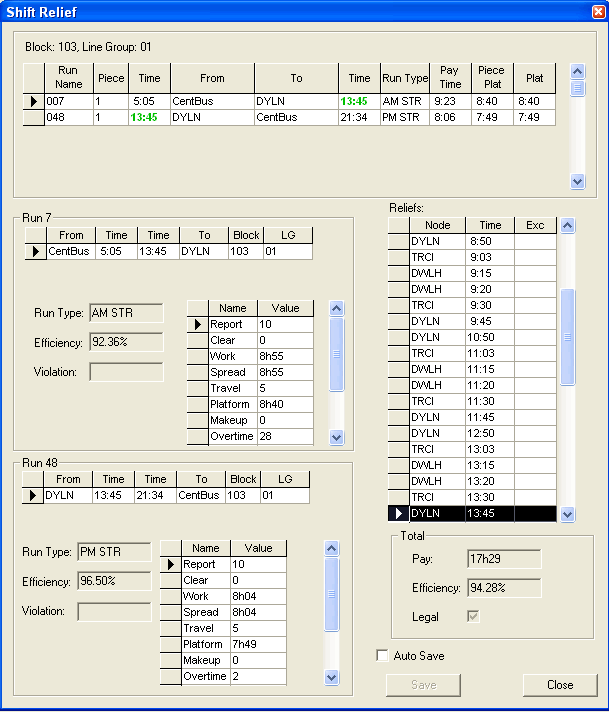
Task: Select relief TRCI at 9:03
Action: point(472,257)
